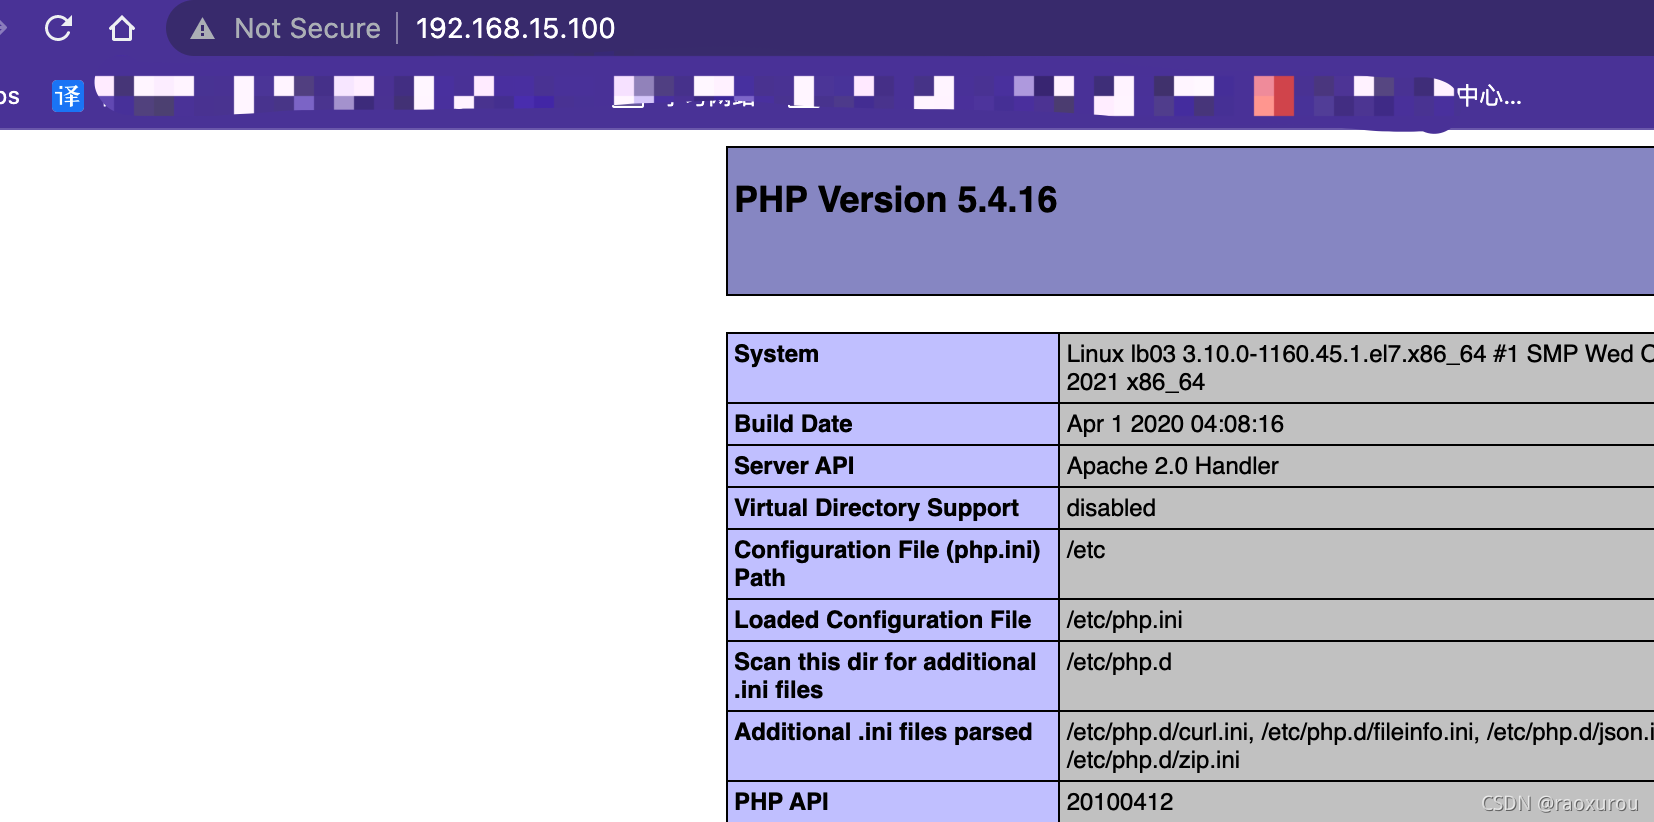Select the 192.168.15.100 address field
The width and height of the screenshot is (1654, 822).
[x=515, y=28]
